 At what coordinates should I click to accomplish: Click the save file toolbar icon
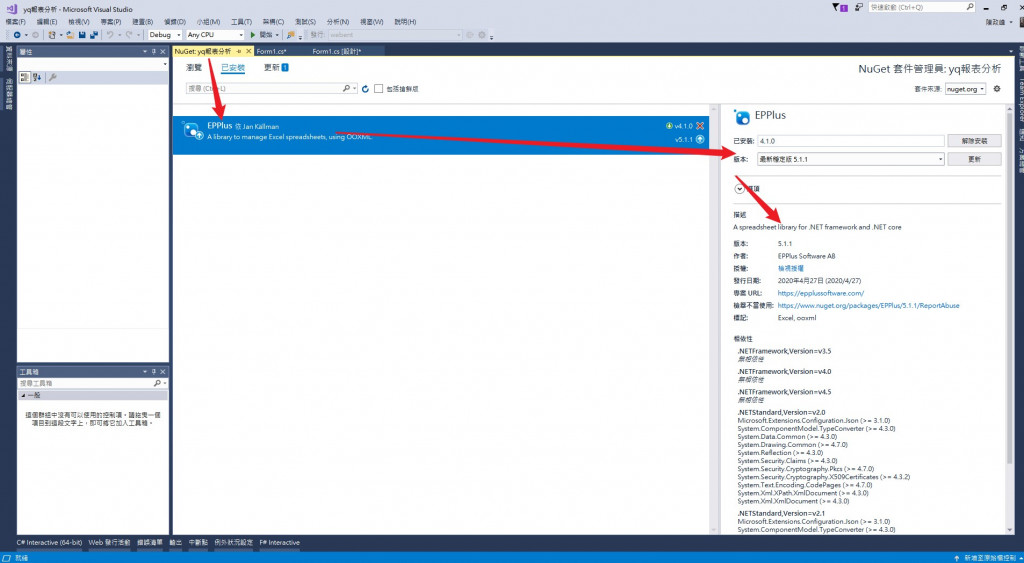coord(82,35)
